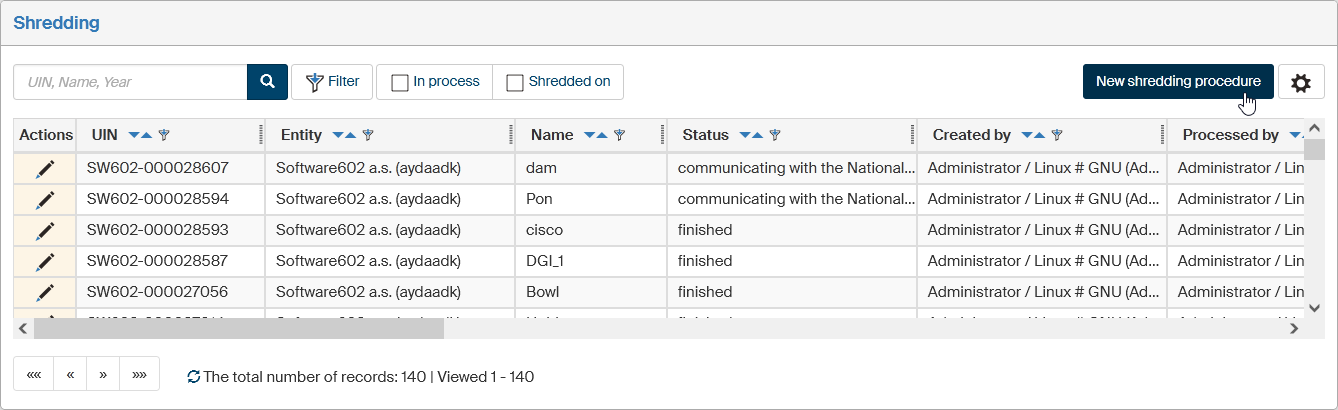Open the gear settings icon
Image resolution: width=1338 pixels, height=410 pixels.
(1300, 83)
